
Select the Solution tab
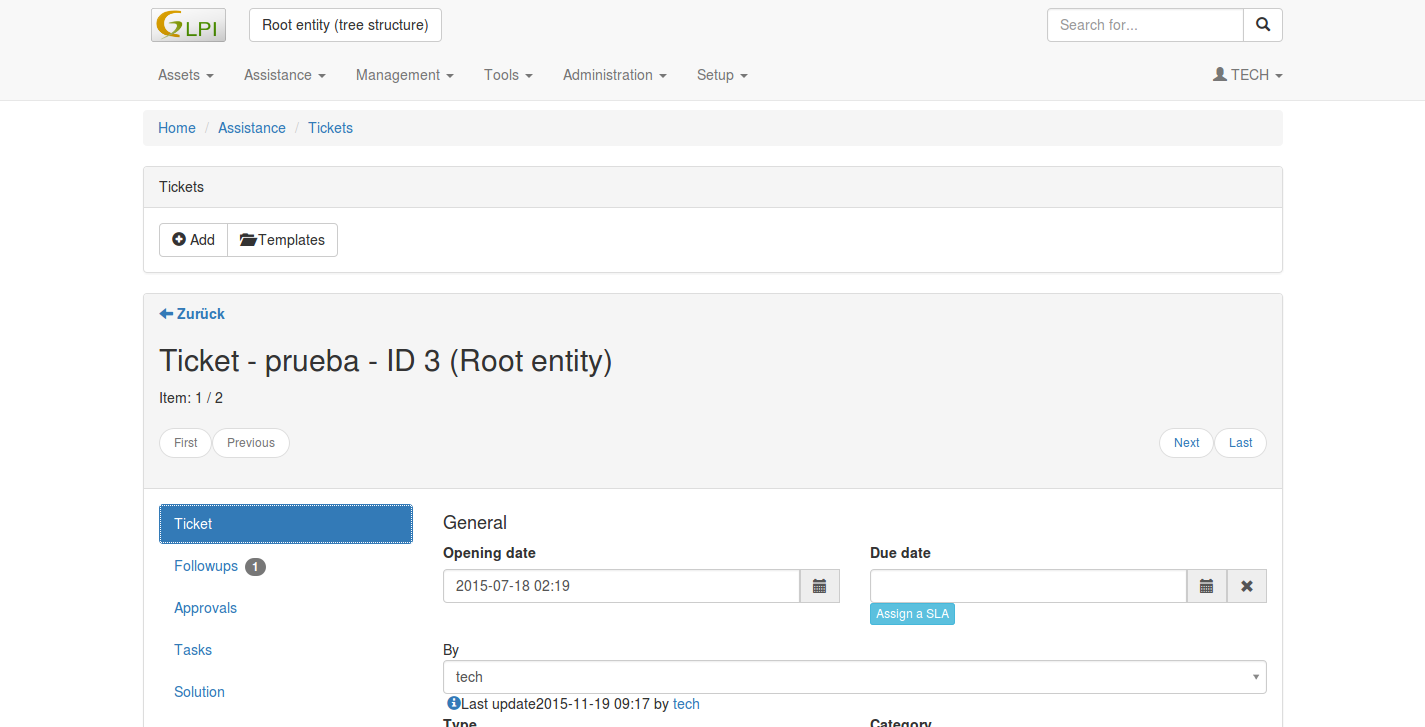coord(199,692)
